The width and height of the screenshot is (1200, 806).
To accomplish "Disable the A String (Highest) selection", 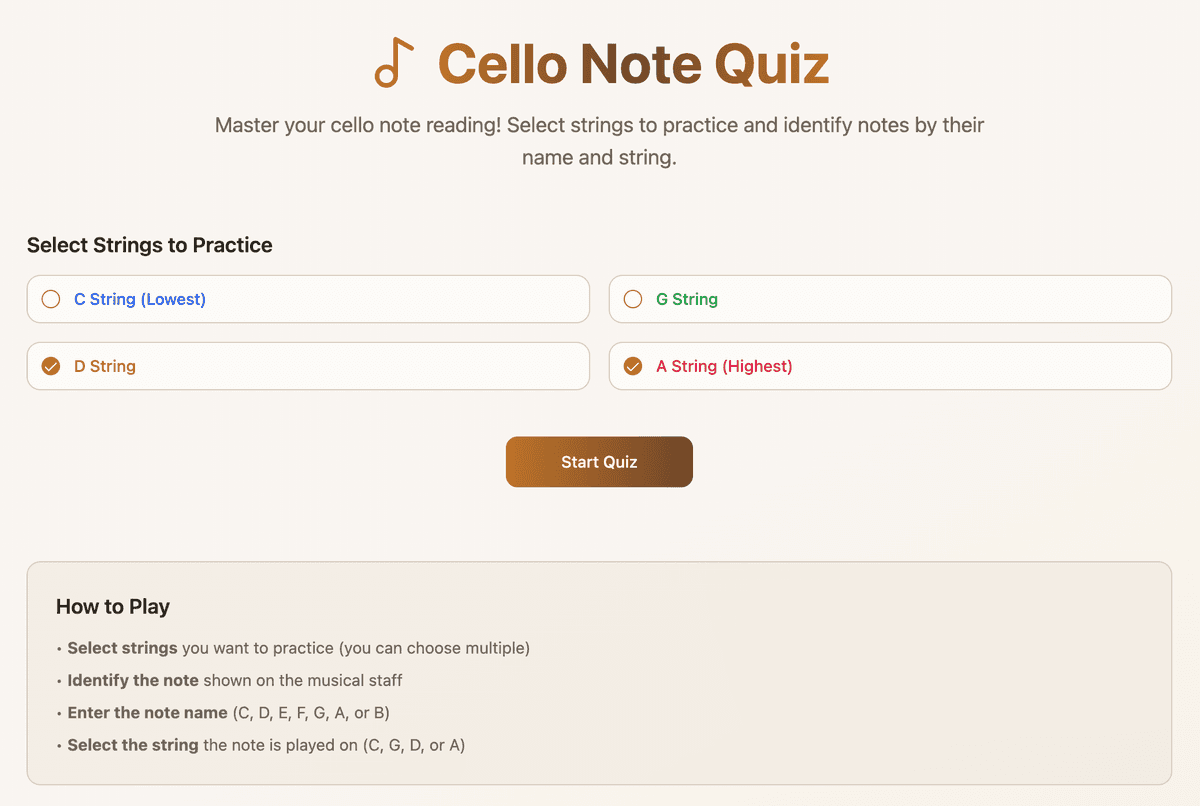I will click(x=890, y=366).
